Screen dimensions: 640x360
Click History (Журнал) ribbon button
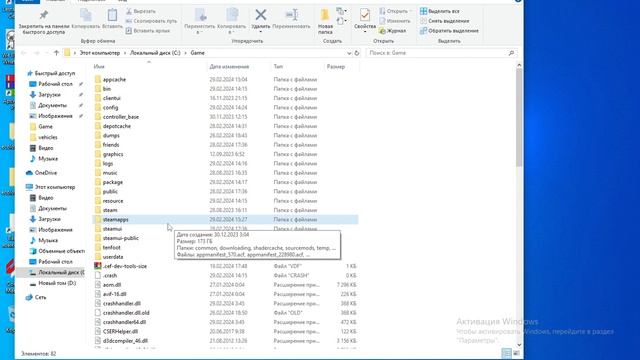tap(392, 31)
